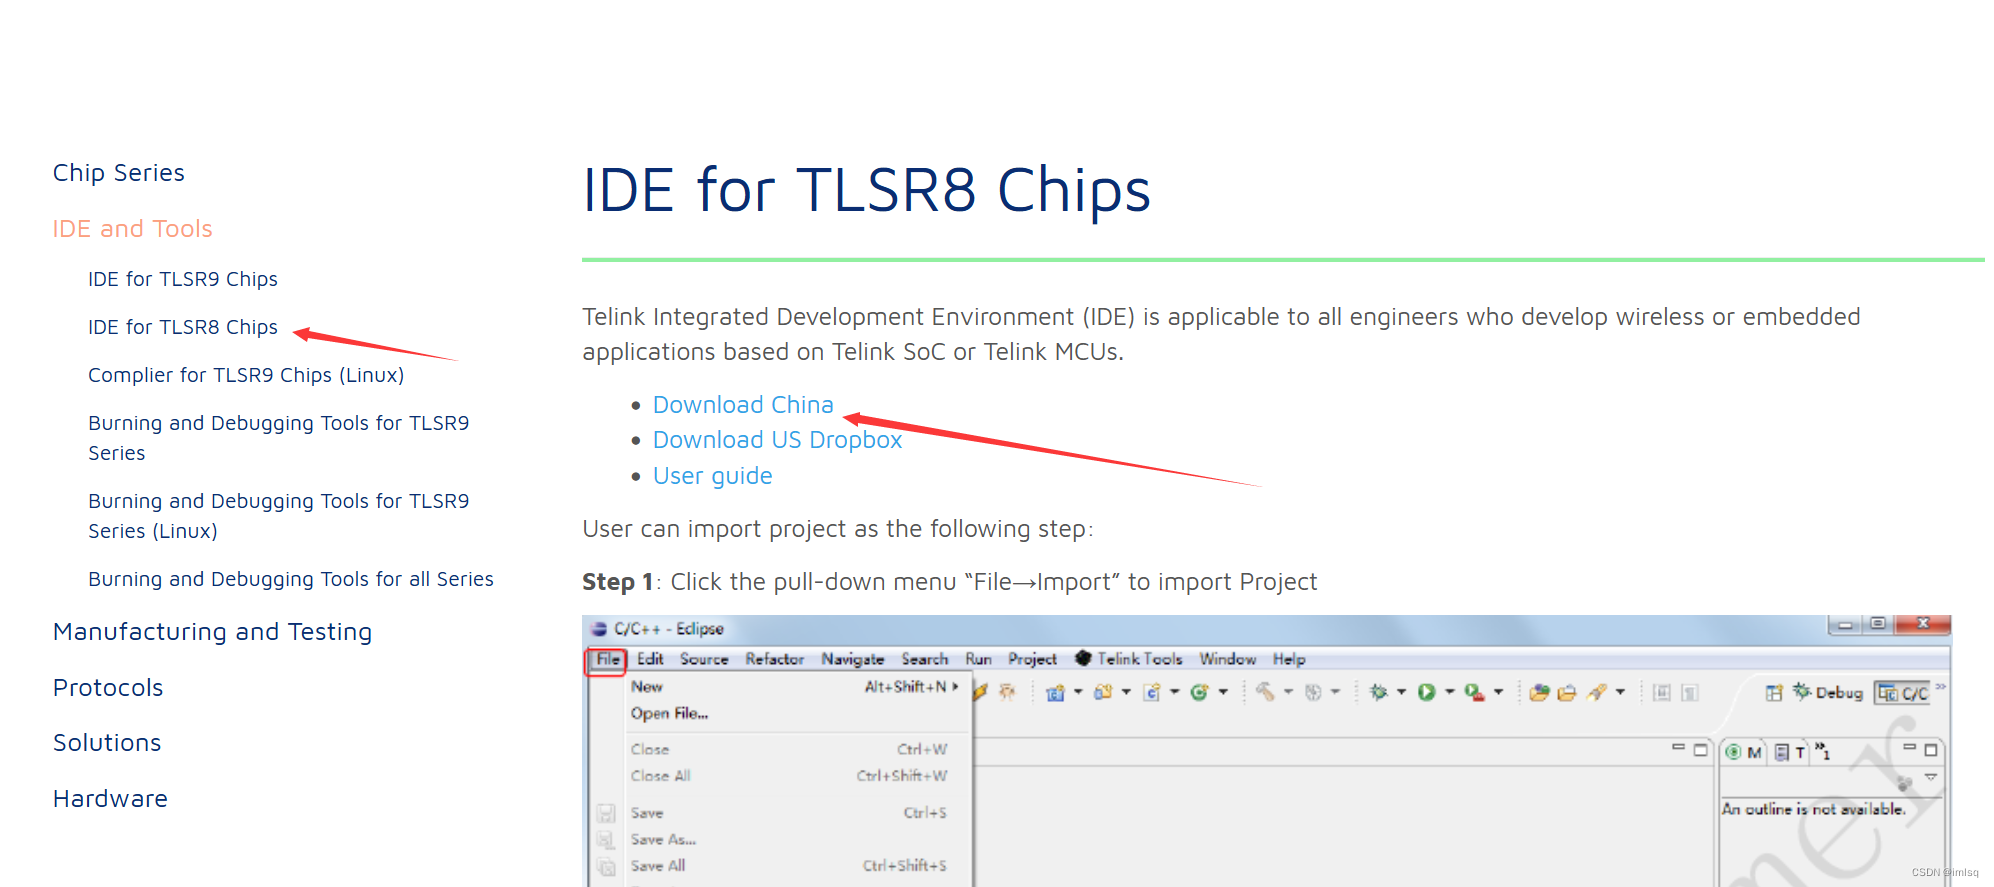Image resolution: width=1994 pixels, height=887 pixels.
Task: Open Burning and Debugging Tools for all Series
Action: pyautogui.click(x=291, y=579)
